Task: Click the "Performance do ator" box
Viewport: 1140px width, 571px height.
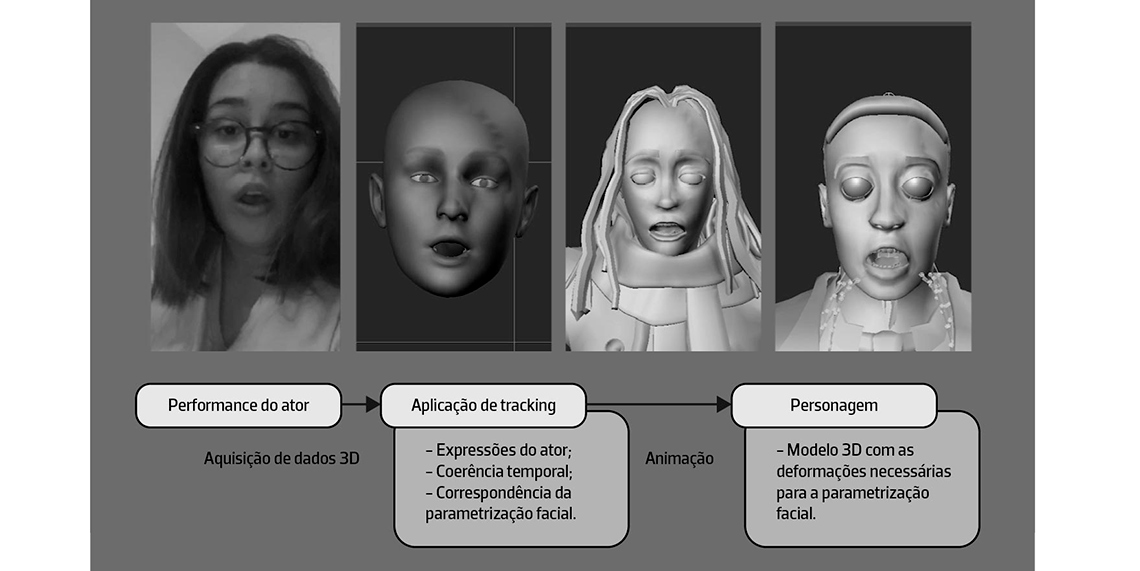Action: click(238, 406)
